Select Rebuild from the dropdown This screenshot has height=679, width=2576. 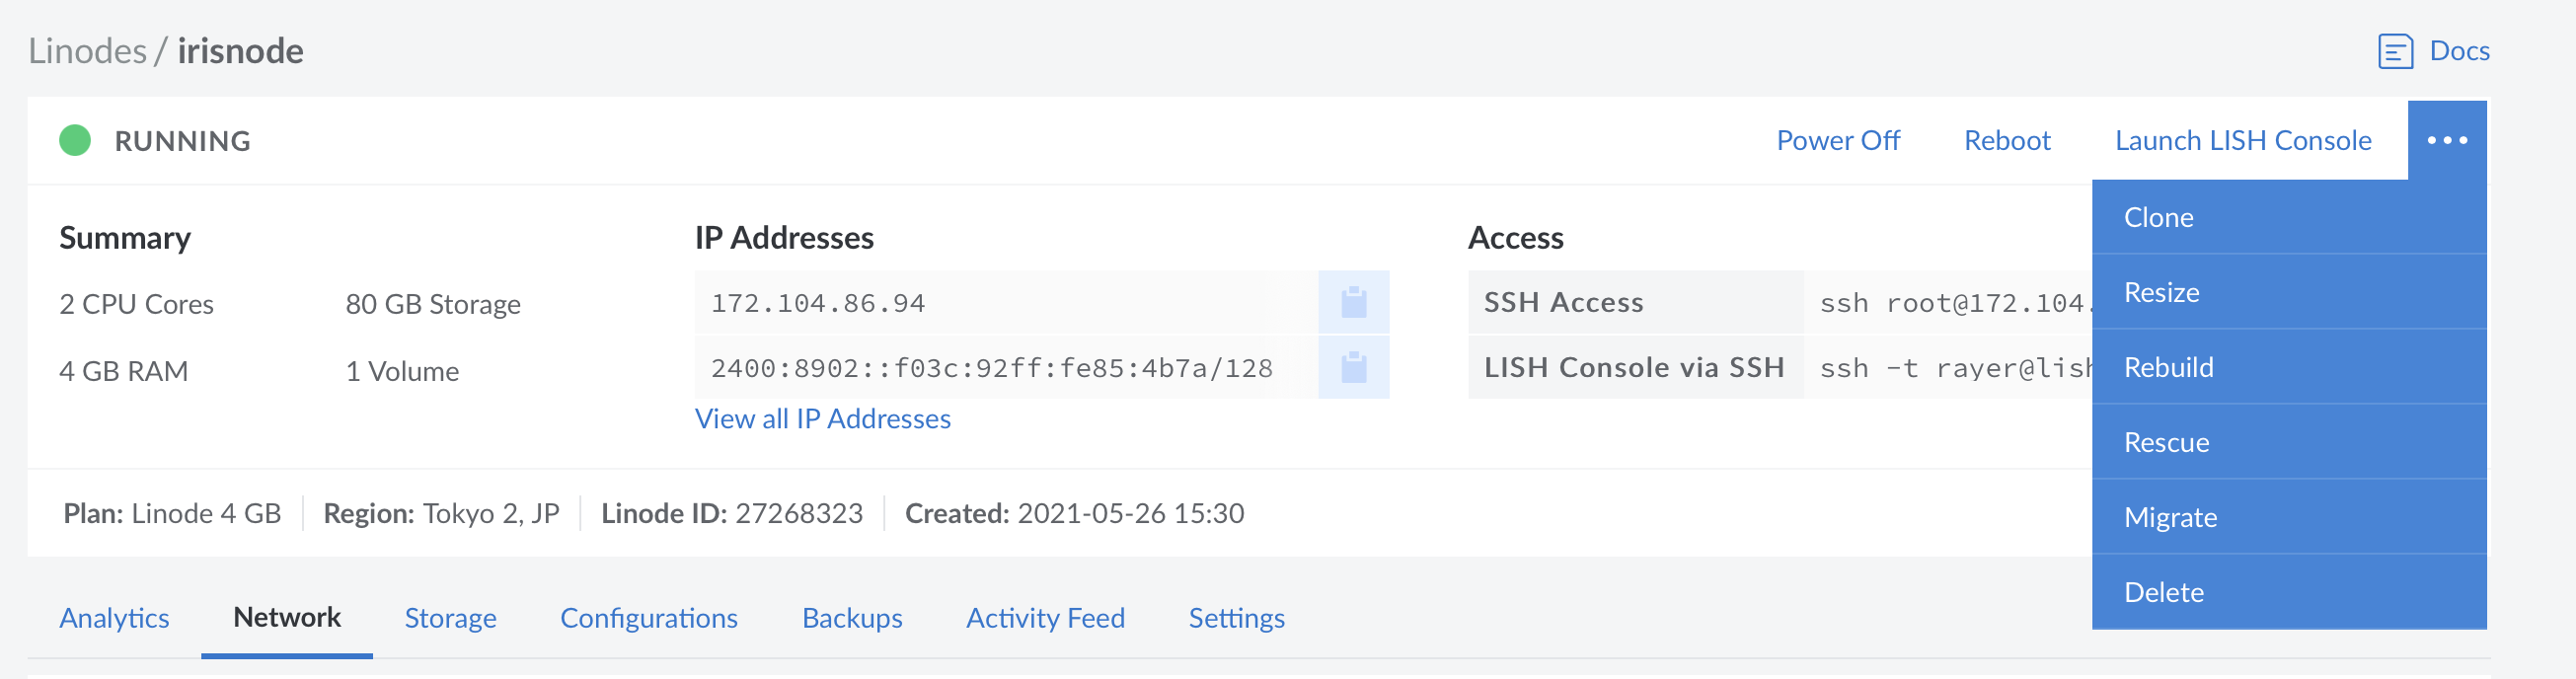pyautogui.click(x=2289, y=367)
